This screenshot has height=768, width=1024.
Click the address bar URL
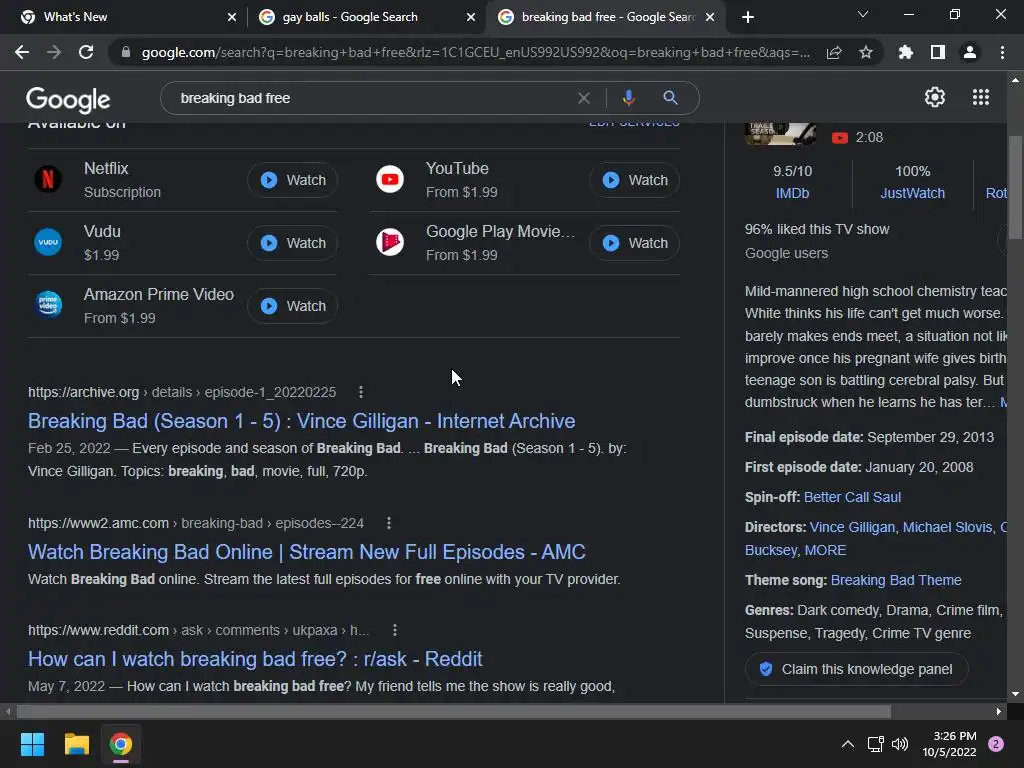coord(475,52)
